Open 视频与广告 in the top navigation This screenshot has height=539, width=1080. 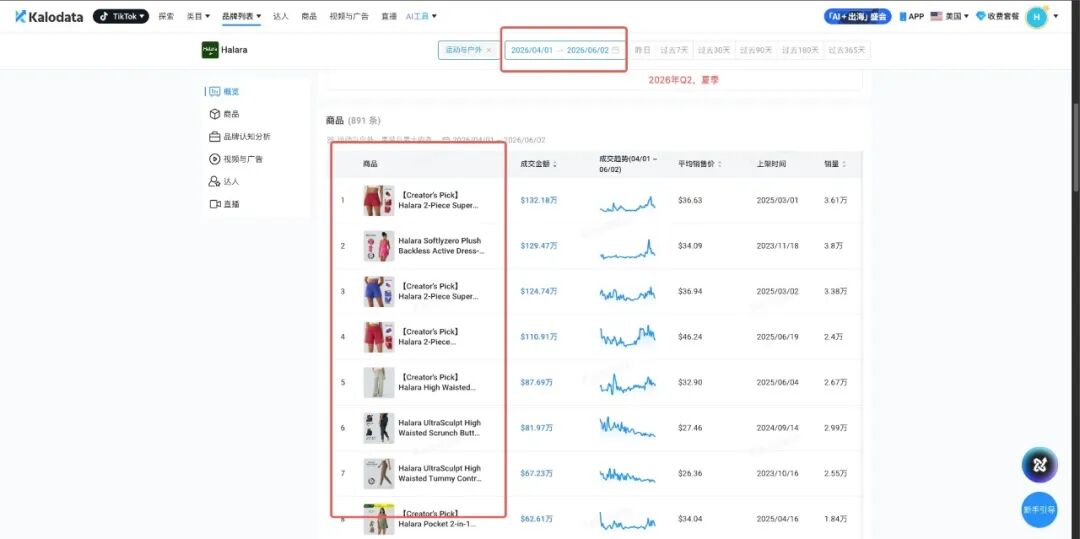tap(349, 16)
